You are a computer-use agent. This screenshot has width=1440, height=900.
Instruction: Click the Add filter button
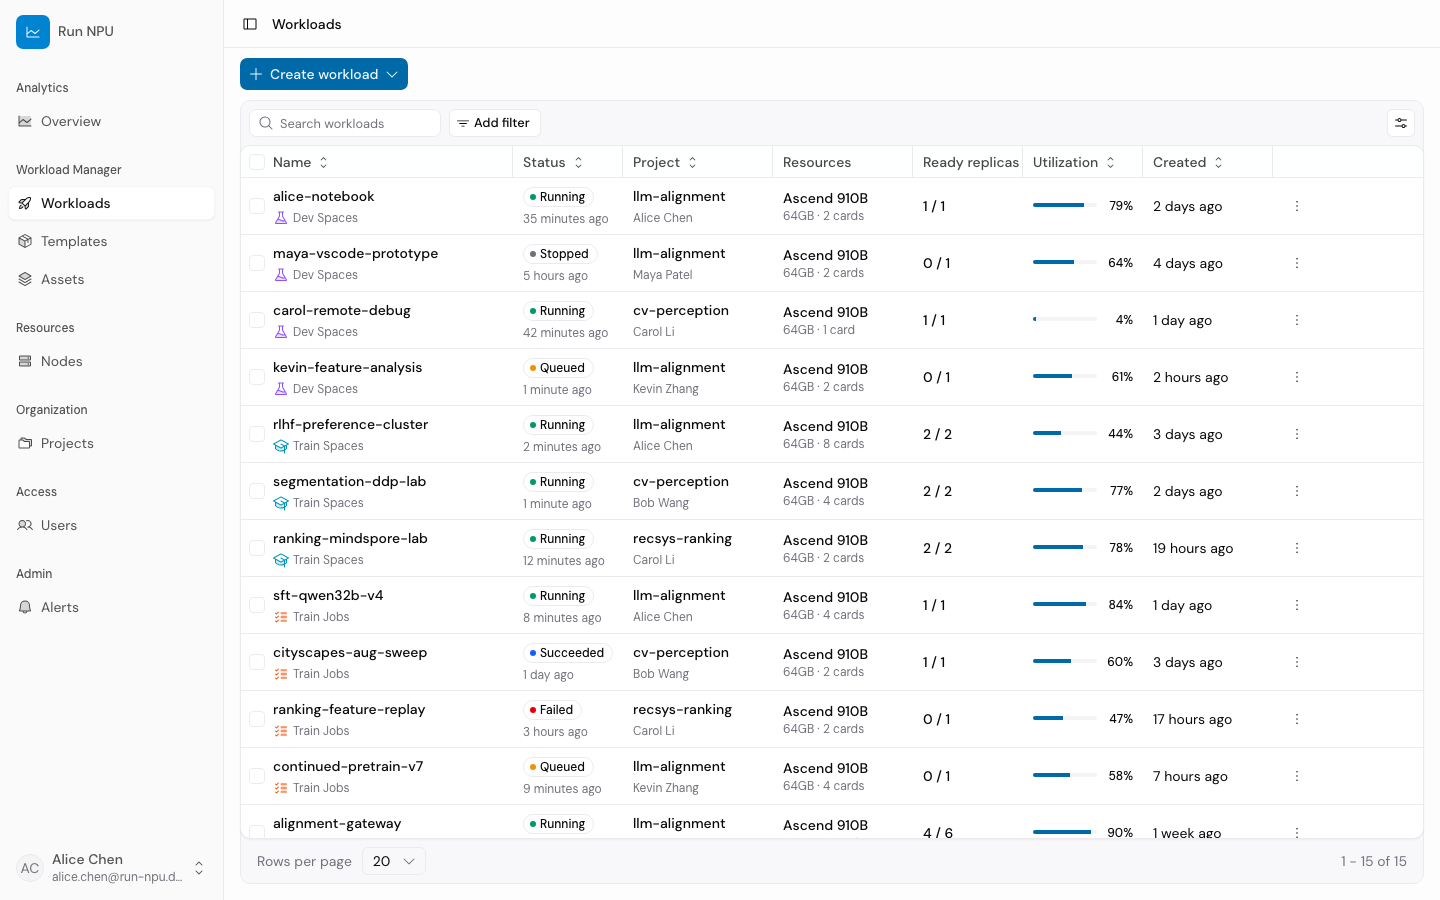pyautogui.click(x=494, y=123)
